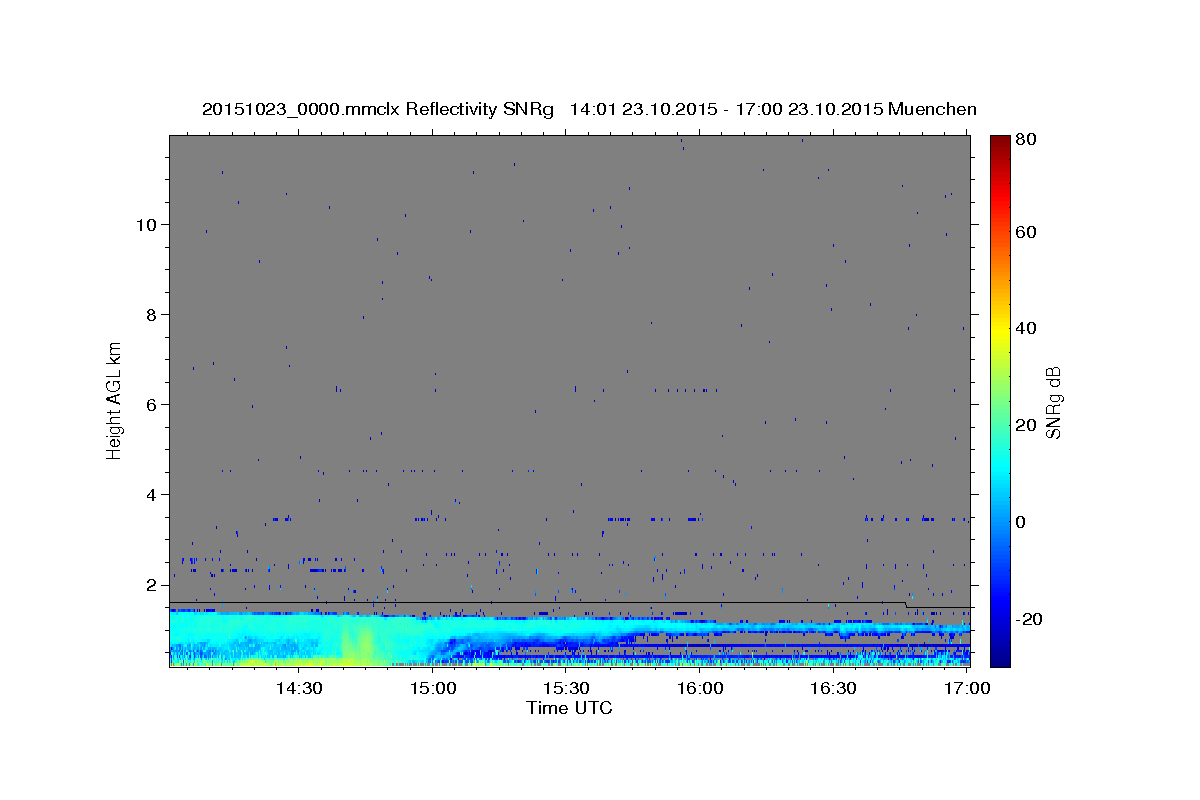Click the height axis value 6
This screenshot has width=1200, height=800.
point(154,404)
